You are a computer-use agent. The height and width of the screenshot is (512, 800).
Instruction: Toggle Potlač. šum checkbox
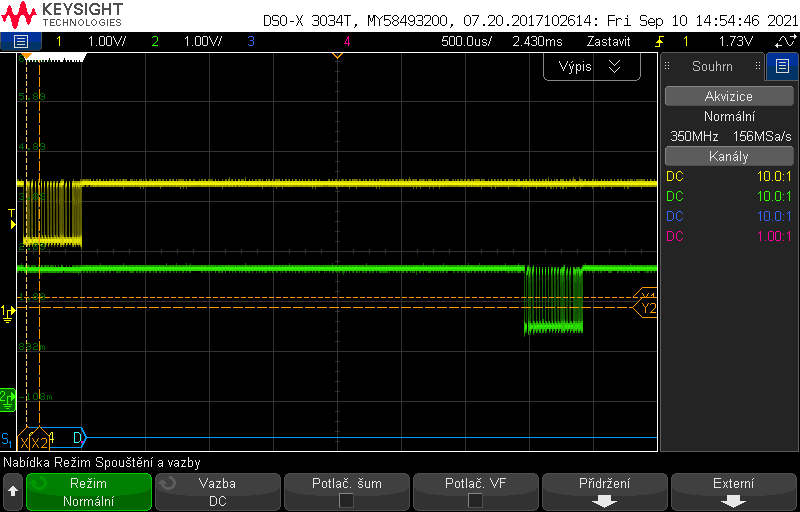(x=346, y=500)
